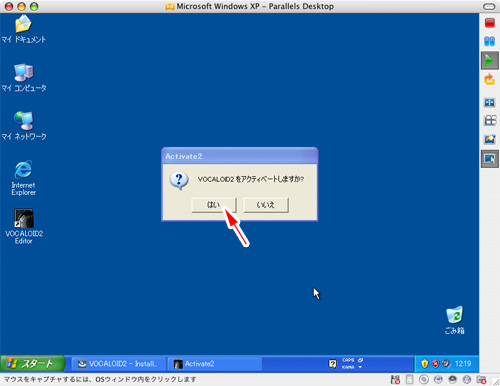Viewport: 500px width, 386px height.
Task: Switch to VOCALOID2 - Install taskbar item
Action: point(119,364)
